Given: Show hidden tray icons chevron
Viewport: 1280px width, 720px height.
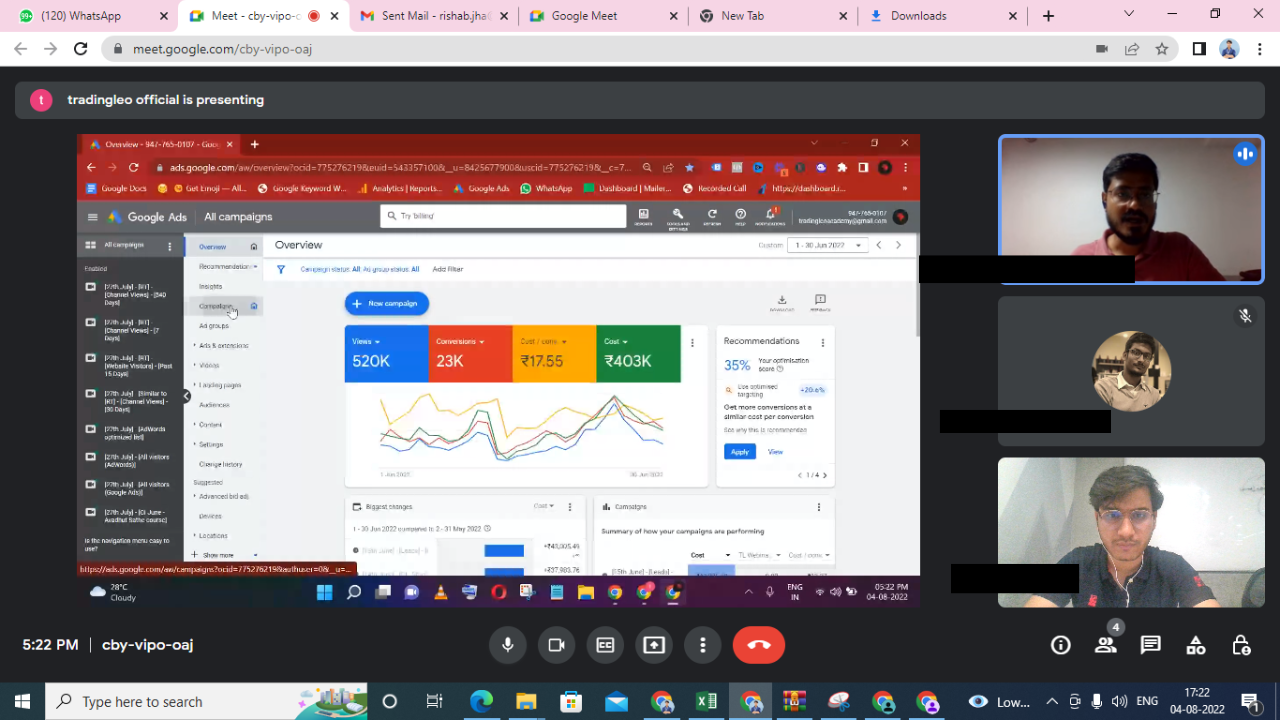Looking at the screenshot, I should [1052, 702].
